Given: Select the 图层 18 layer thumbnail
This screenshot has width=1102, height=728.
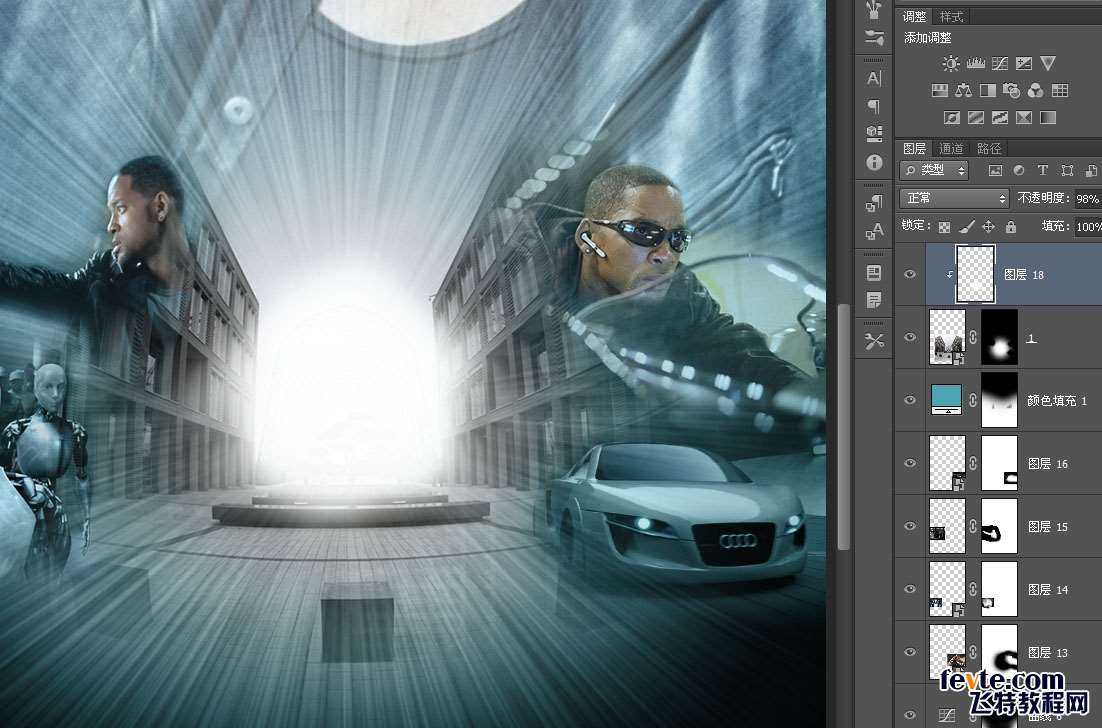Looking at the screenshot, I should [x=975, y=274].
